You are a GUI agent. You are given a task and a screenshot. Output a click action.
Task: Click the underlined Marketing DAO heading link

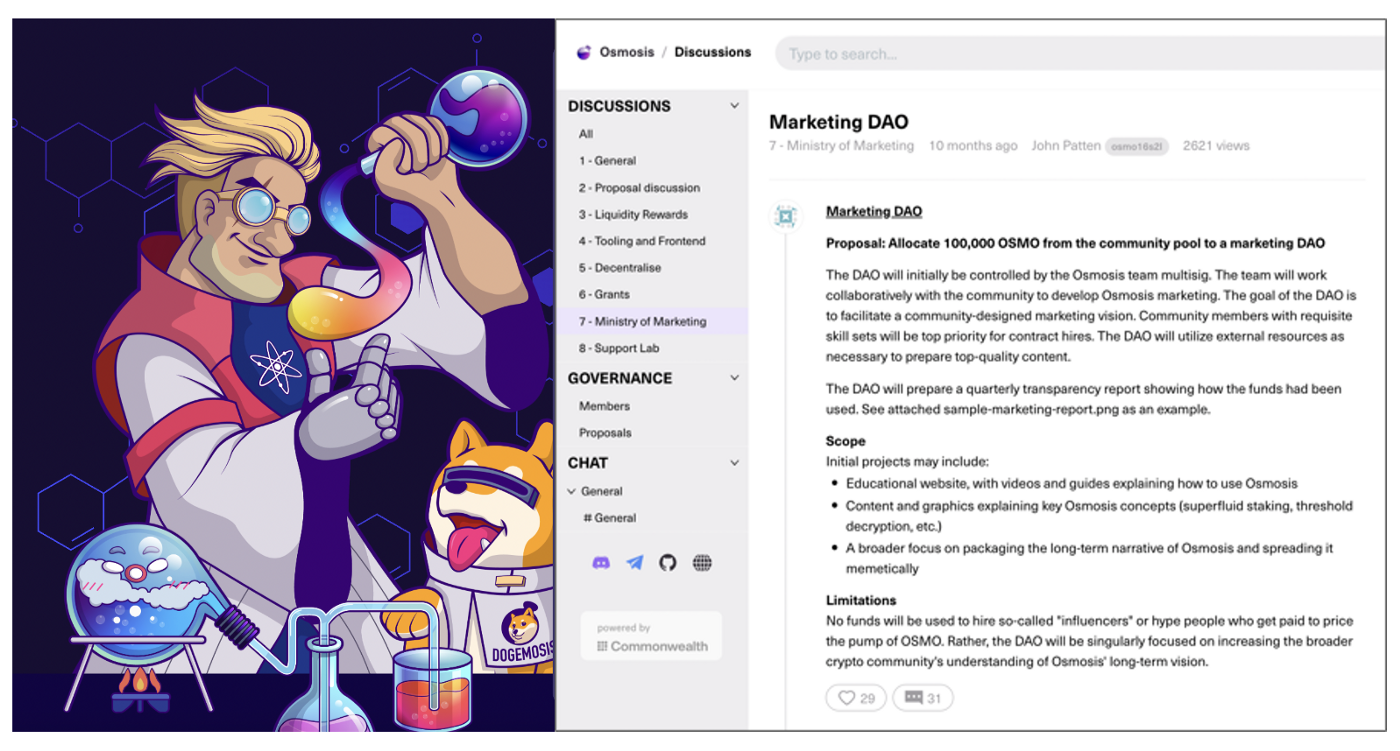point(873,212)
